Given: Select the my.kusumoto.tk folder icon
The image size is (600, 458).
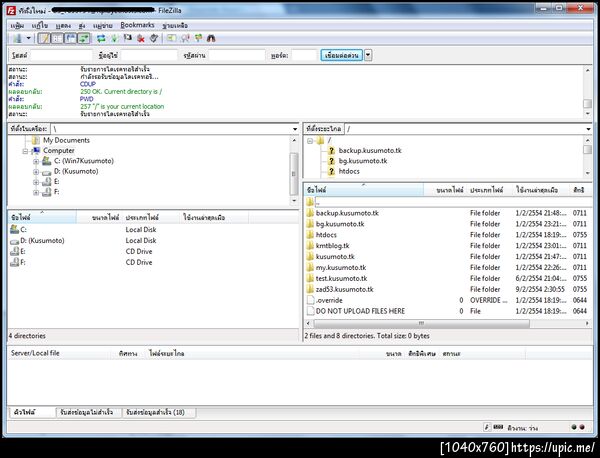Looking at the screenshot, I should click(x=310, y=267).
